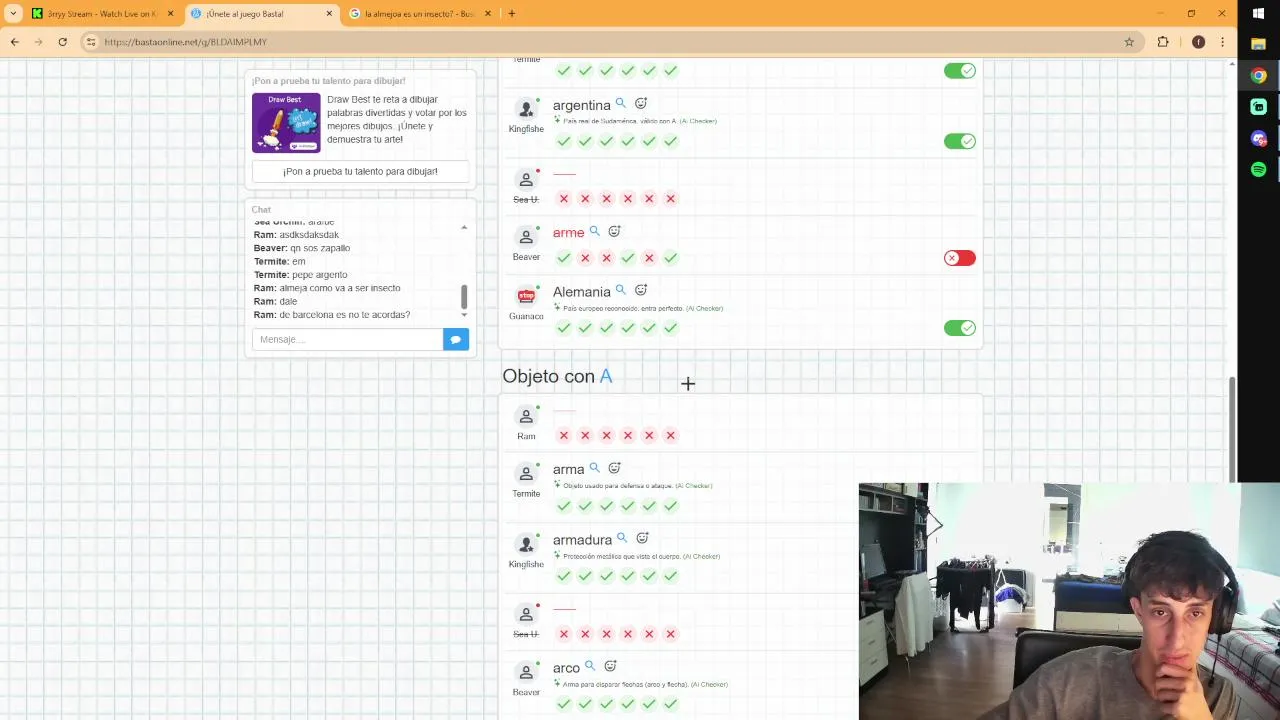Click Kingfishe avatar beside argentina
This screenshot has width=1280, height=720.
tap(526, 109)
